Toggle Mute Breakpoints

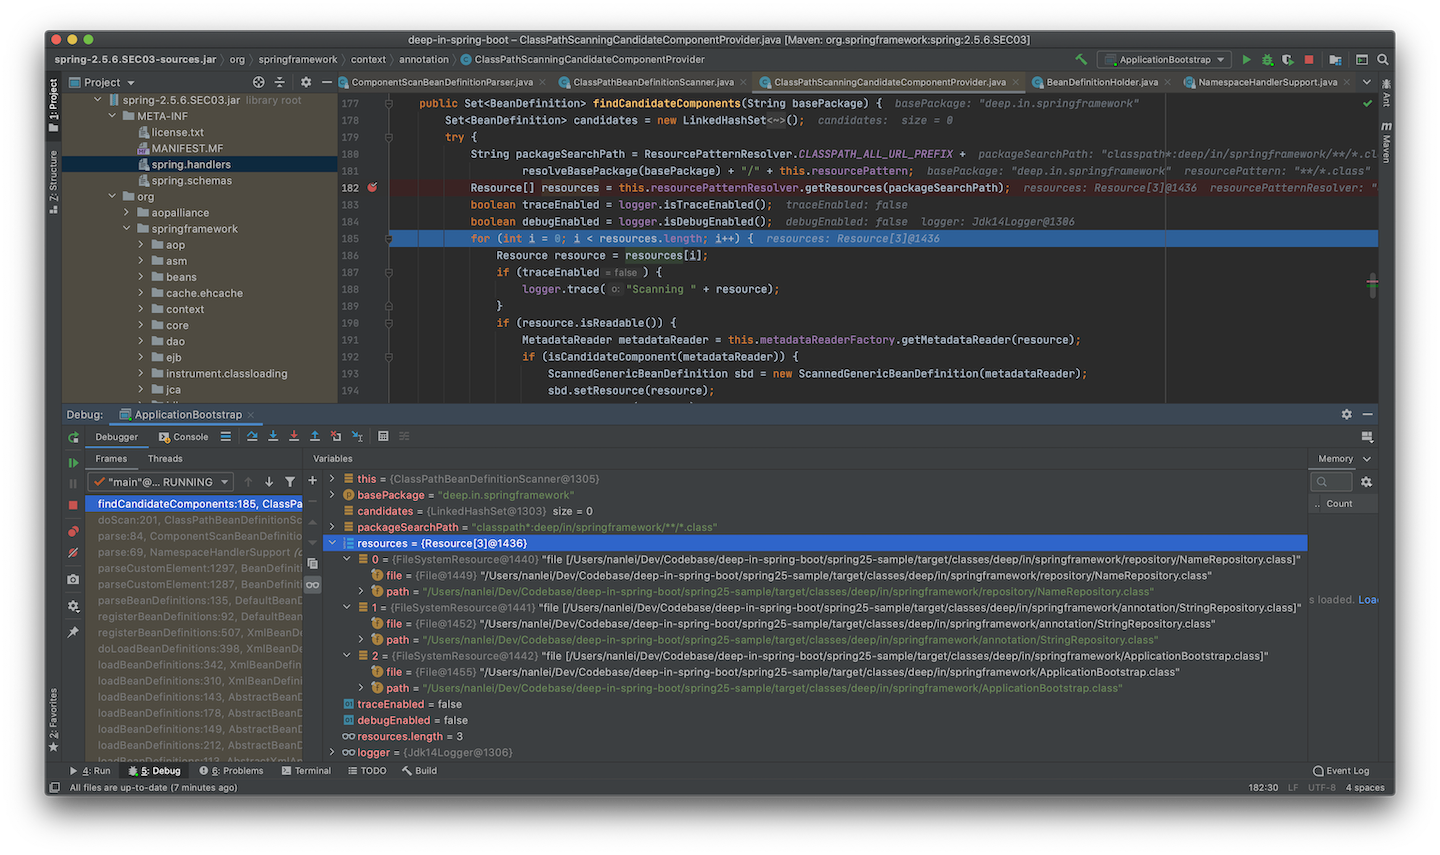[73, 553]
